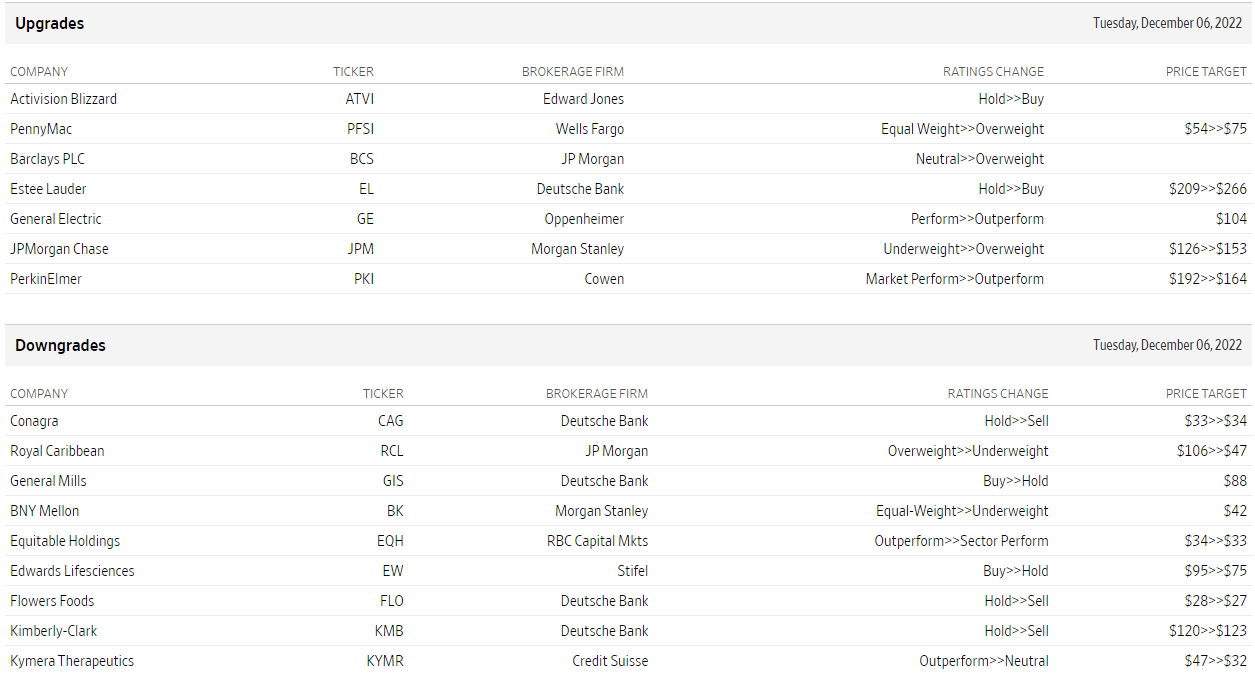Click the Underweight>>Overweight rating for JPMorgan Chase
The height and width of the screenshot is (673, 1255).
[963, 249]
